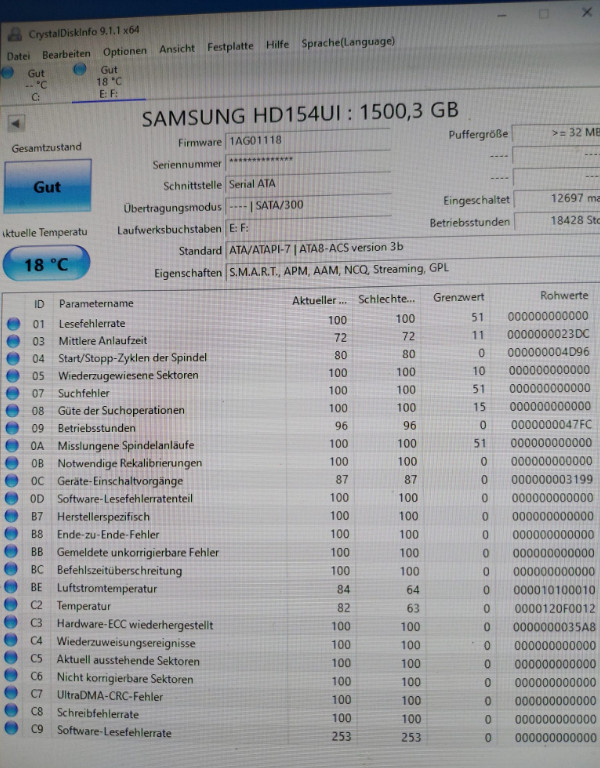This screenshot has height=768, width=600.
Task: Click status icon for Ende-zu-Ende-Fehler
Action: point(11,534)
